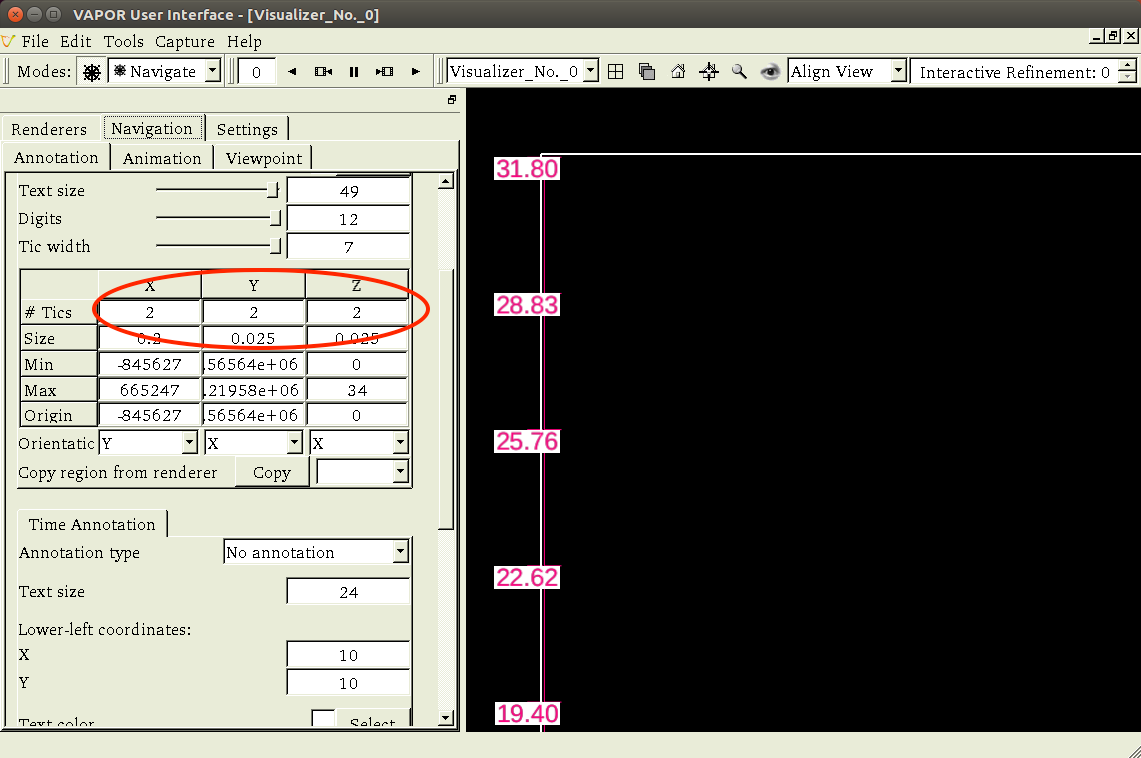Switch to the Settings tab

[247, 129]
